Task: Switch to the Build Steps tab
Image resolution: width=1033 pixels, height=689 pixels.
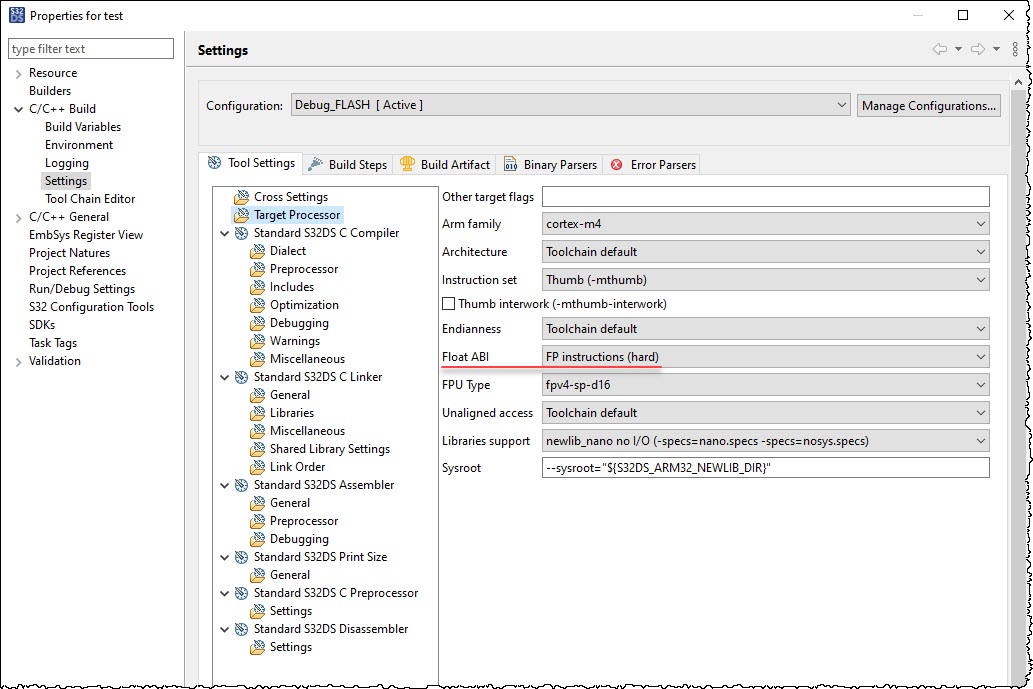Action: pyautogui.click(x=347, y=164)
